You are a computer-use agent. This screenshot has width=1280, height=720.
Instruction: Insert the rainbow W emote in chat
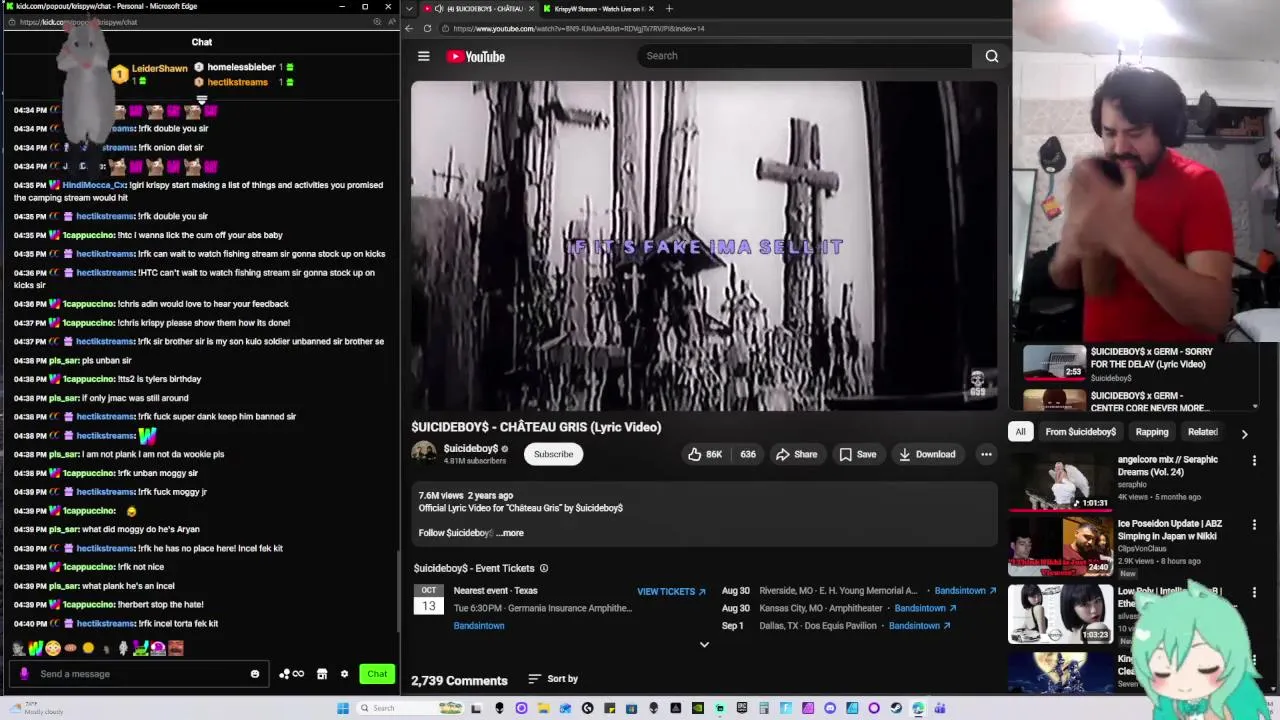(35, 649)
